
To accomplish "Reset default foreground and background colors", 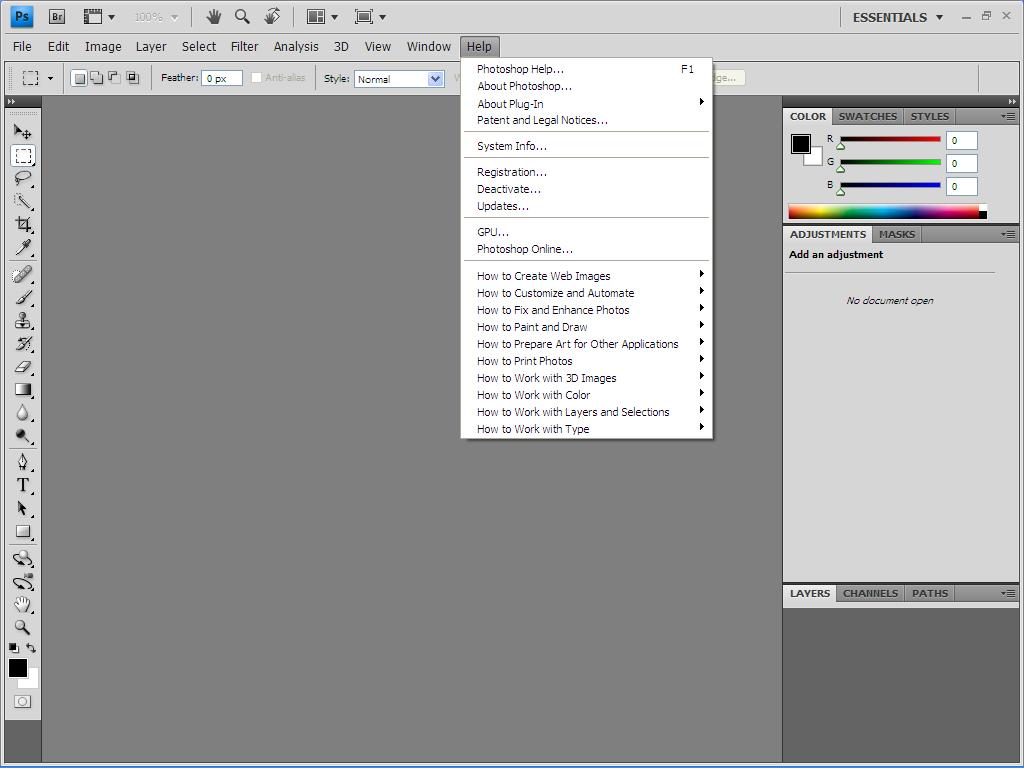I will (x=14, y=648).
